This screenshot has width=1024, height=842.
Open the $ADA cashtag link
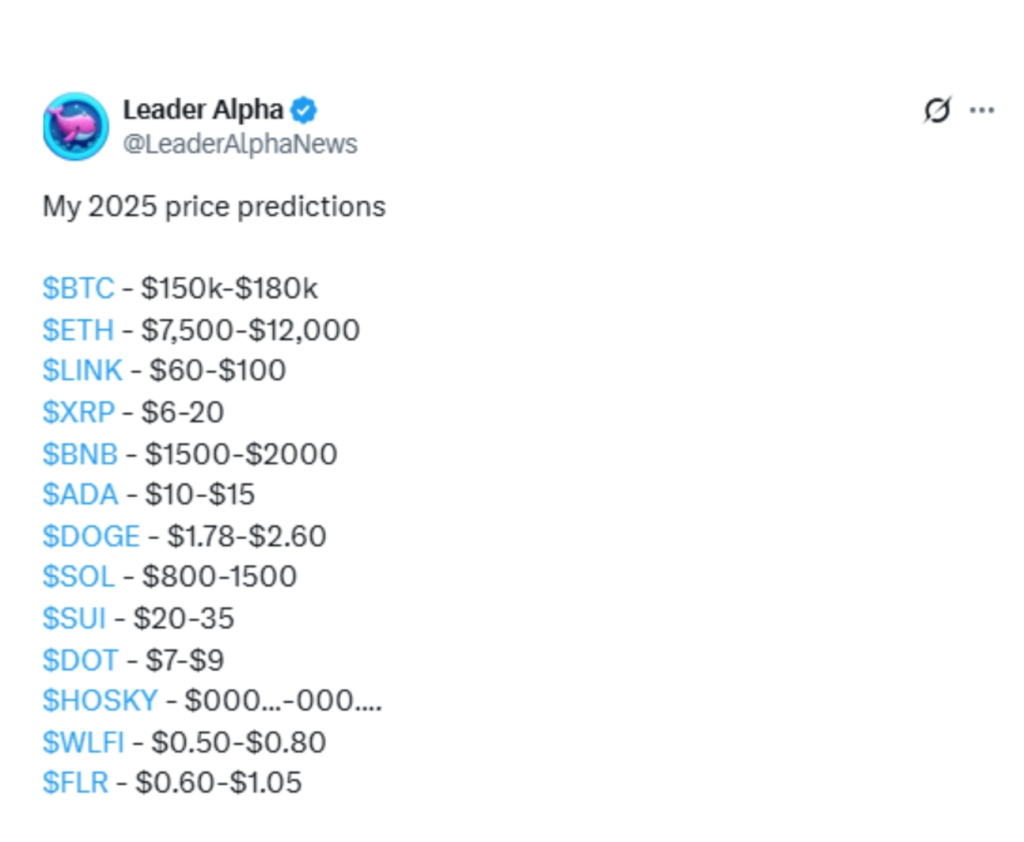pyautogui.click(x=80, y=494)
